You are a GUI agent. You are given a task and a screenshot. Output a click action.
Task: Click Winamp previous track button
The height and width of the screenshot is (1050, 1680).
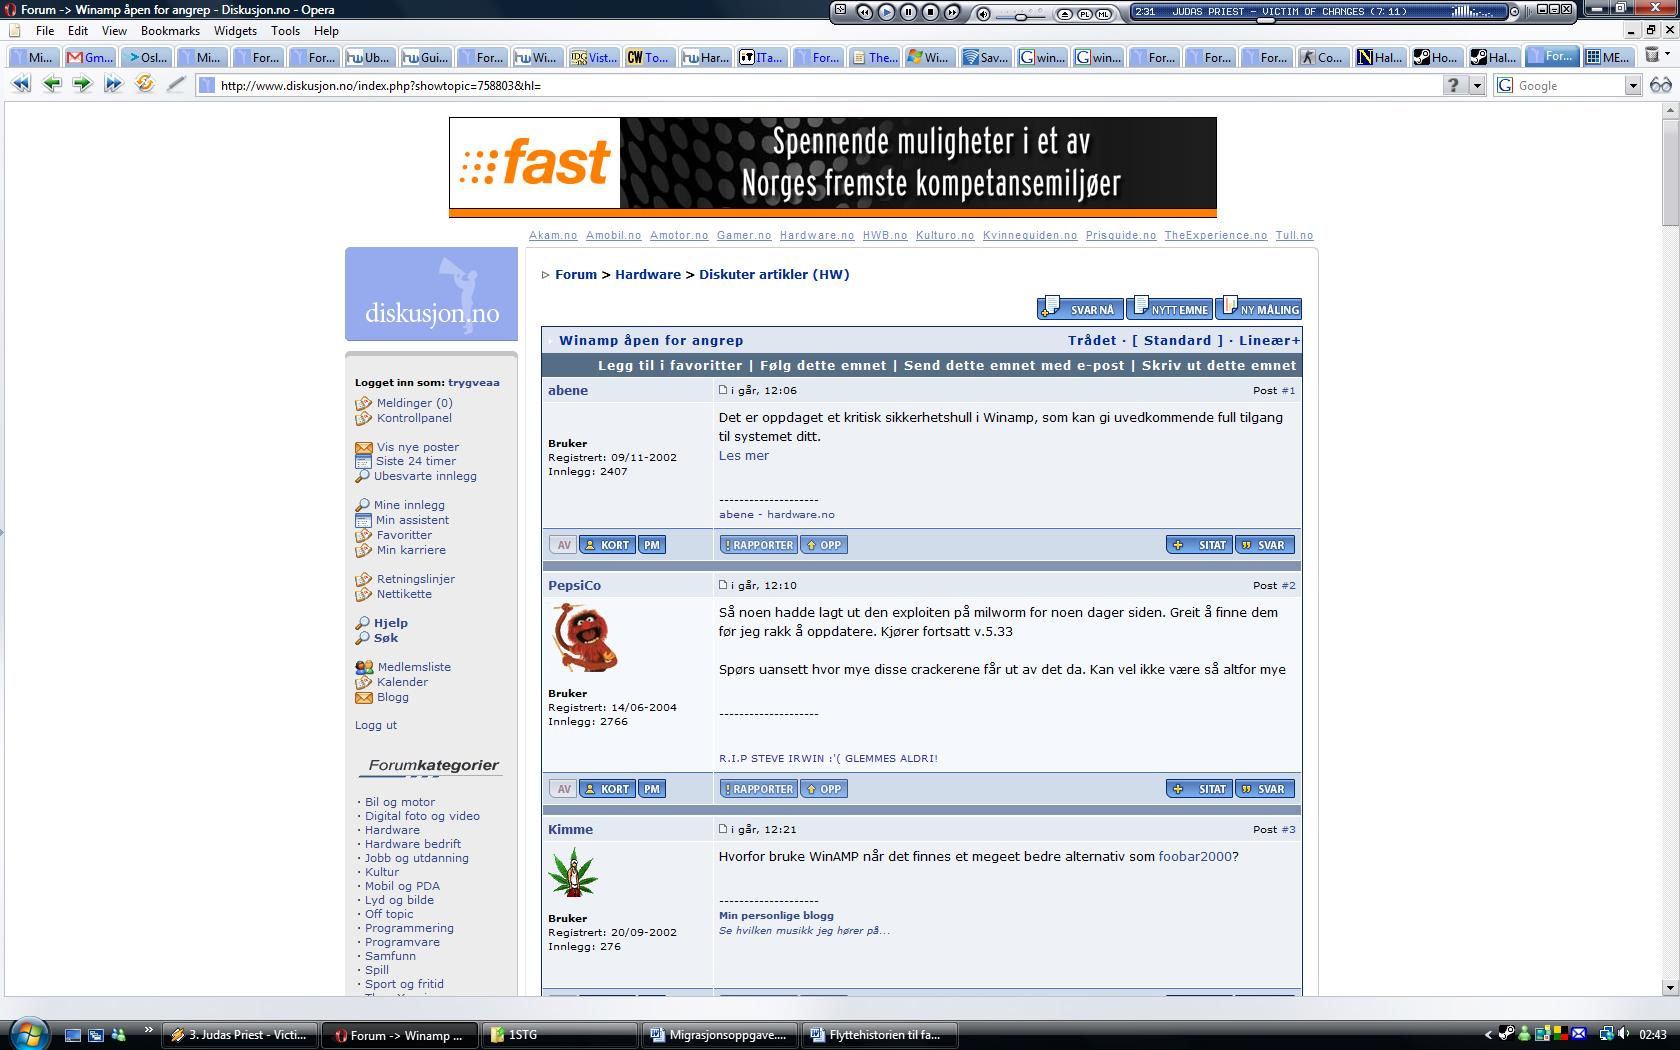tap(864, 12)
